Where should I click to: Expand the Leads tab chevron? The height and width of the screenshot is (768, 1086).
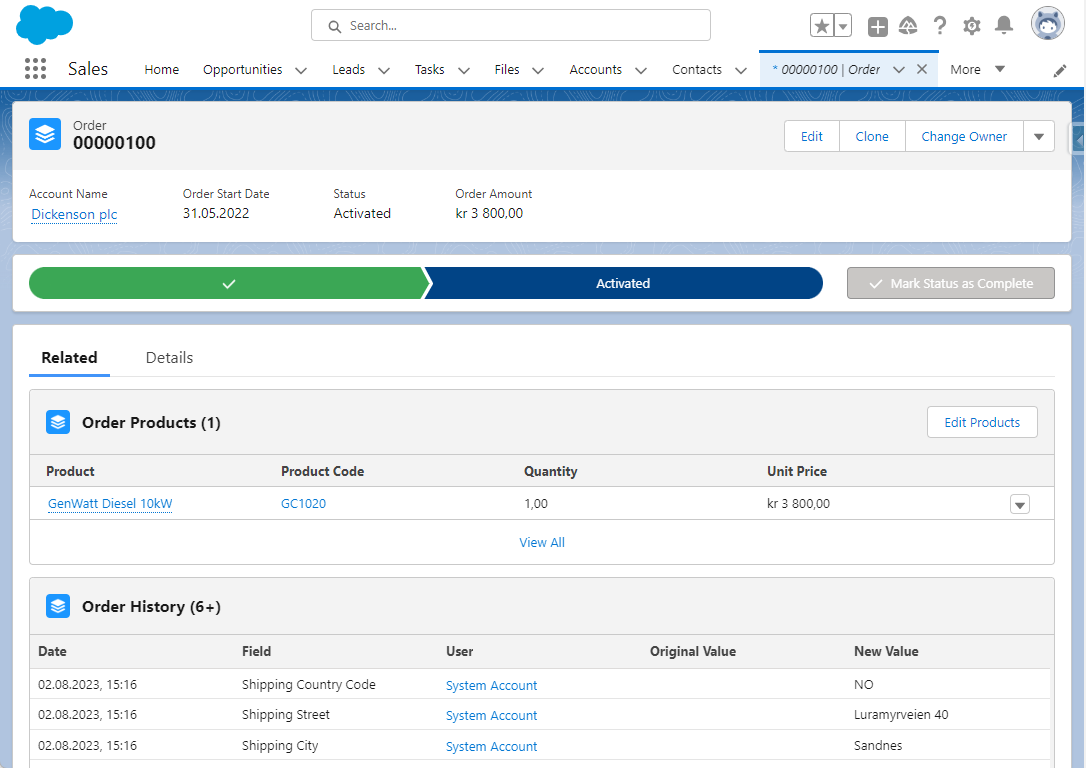pyautogui.click(x=384, y=71)
